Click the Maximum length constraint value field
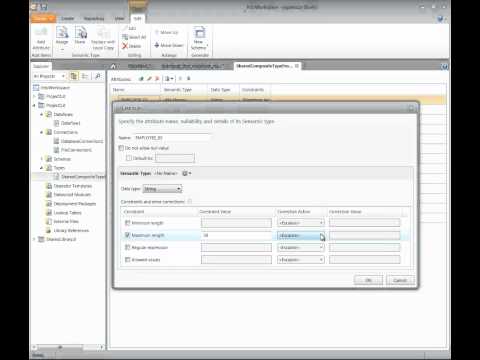The width and height of the screenshot is (480, 360). [x=236, y=235]
